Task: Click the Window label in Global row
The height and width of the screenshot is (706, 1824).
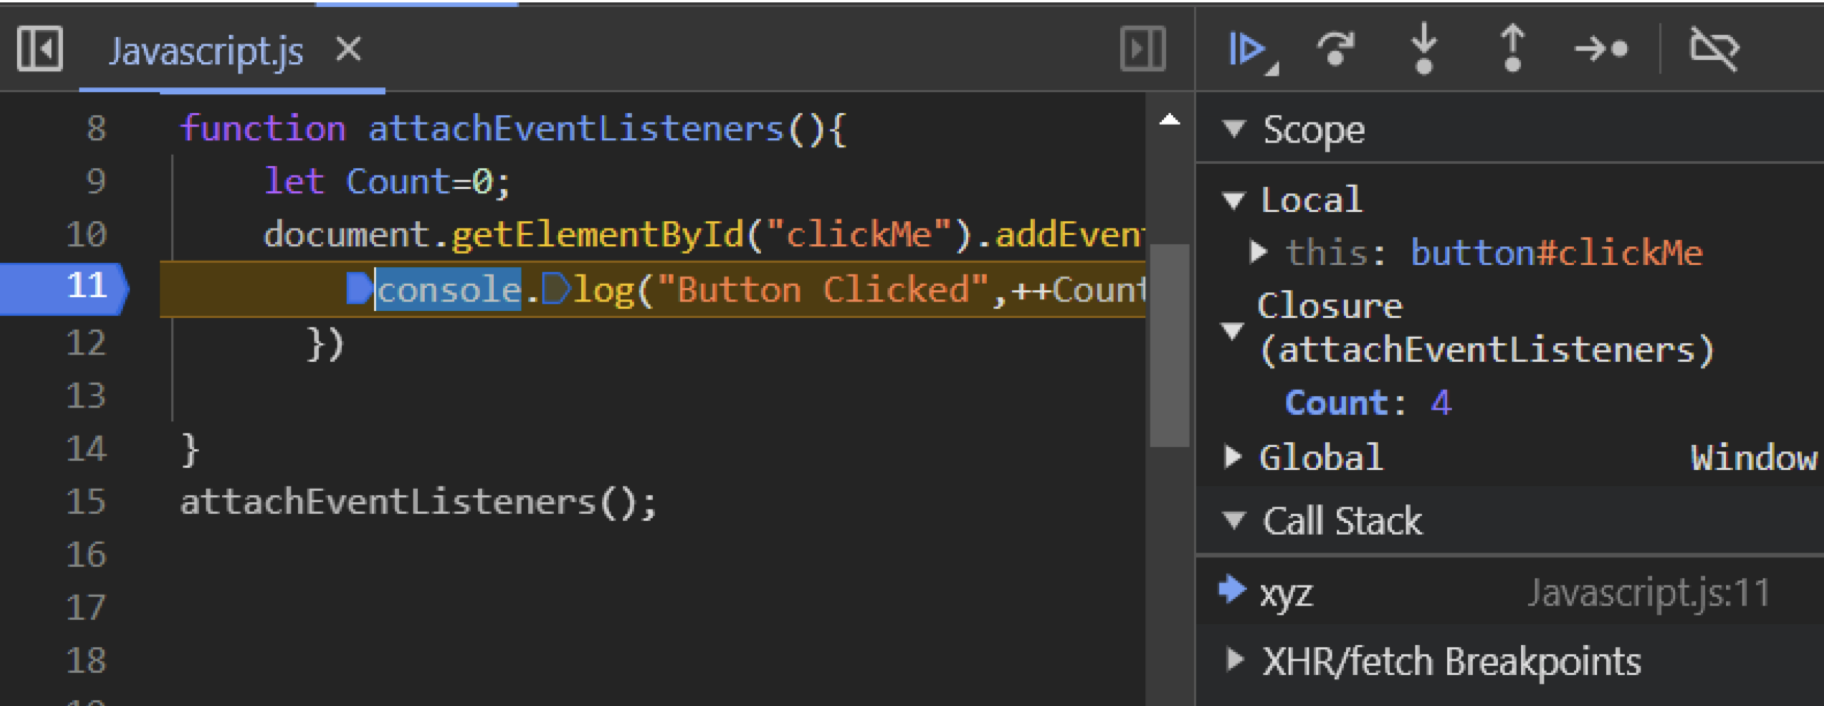Action: (x=1754, y=458)
